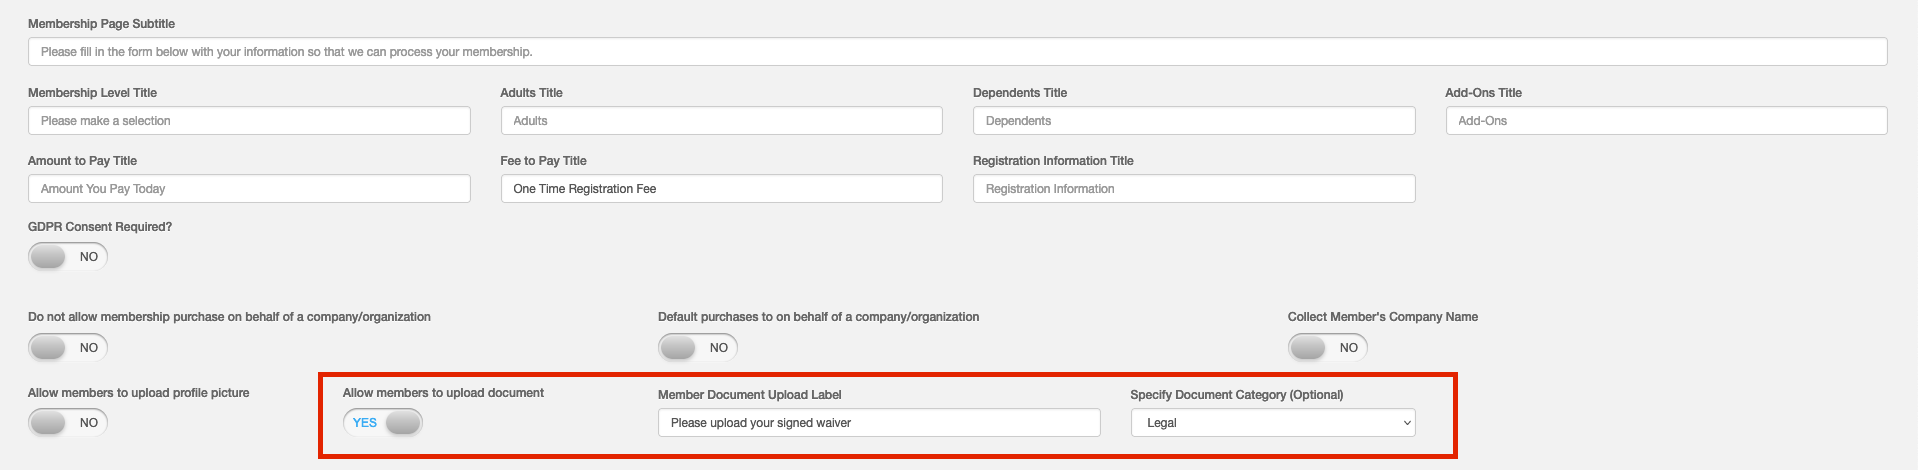
Task: Toggle Default purchases on behalf of company
Action: 698,348
